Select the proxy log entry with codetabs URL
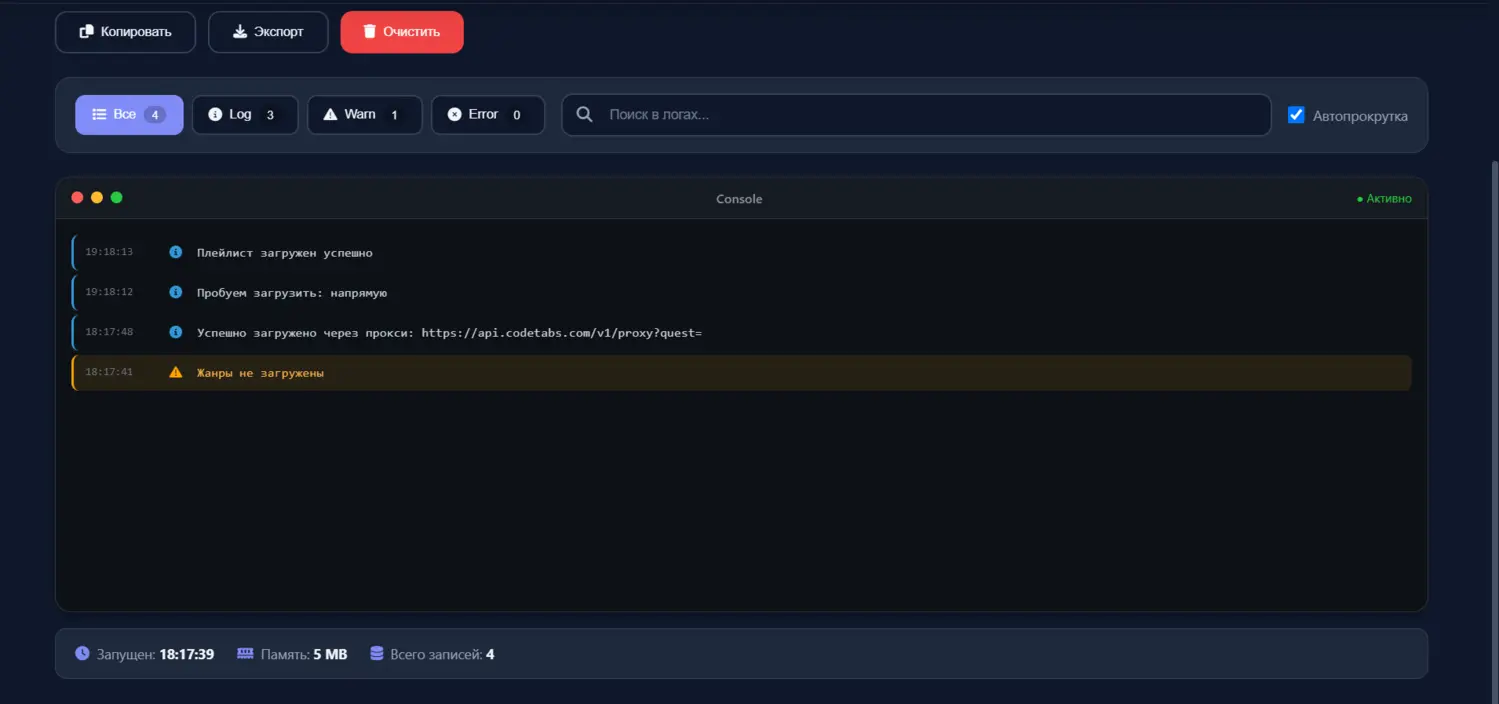 (449, 332)
